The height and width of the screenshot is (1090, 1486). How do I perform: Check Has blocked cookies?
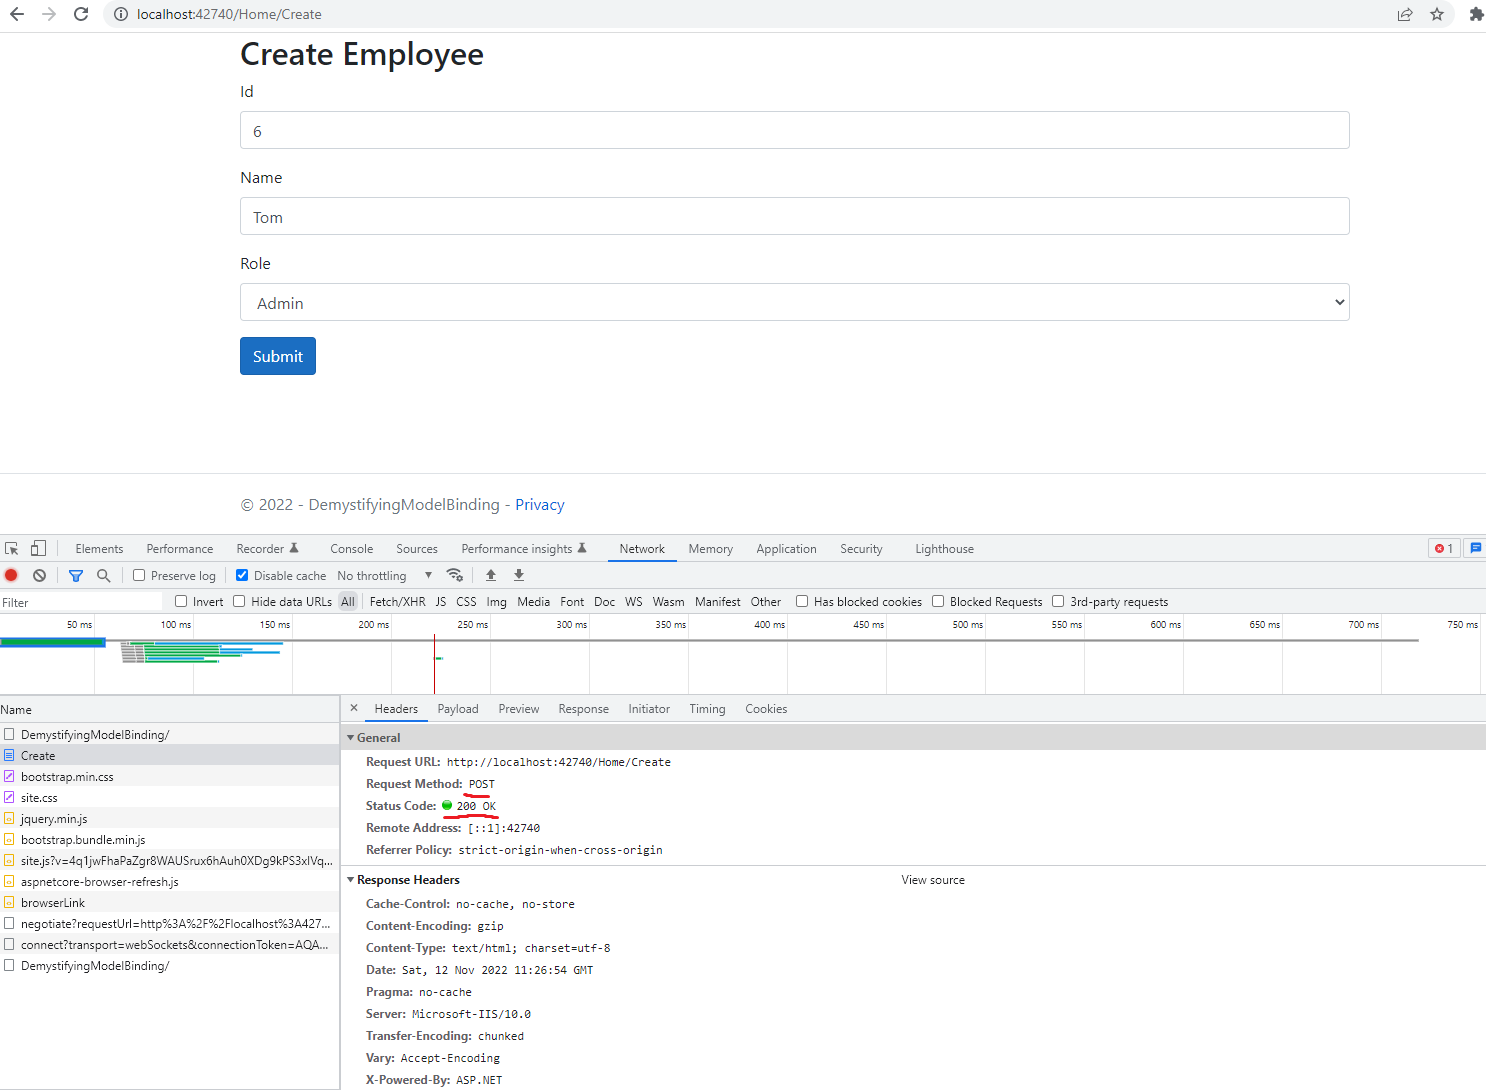(802, 601)
